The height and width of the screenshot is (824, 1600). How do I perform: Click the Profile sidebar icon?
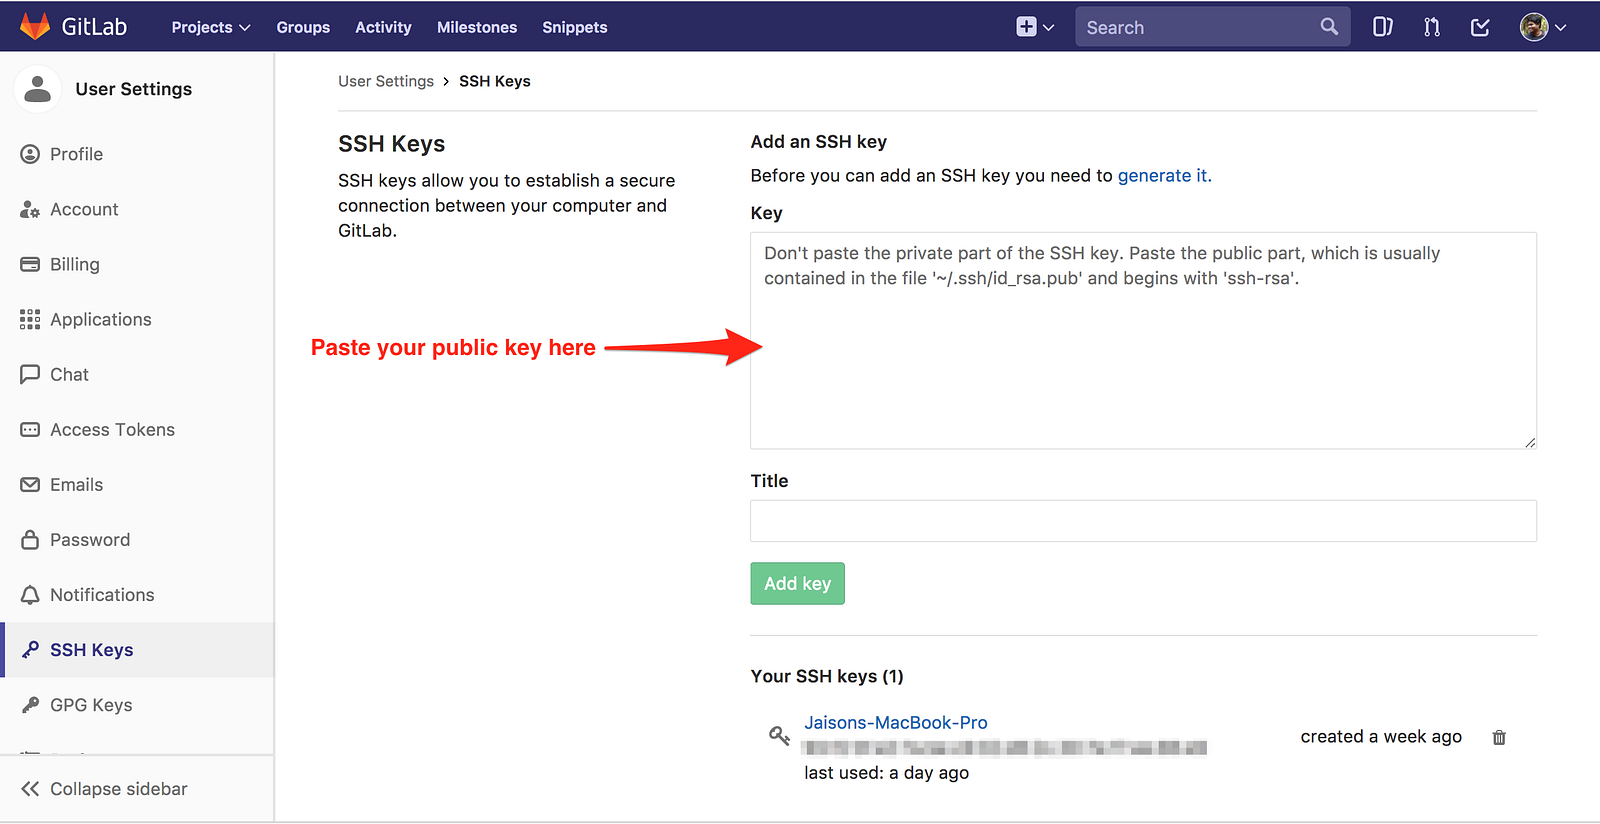pyautogui.click(x=31, y=154)
